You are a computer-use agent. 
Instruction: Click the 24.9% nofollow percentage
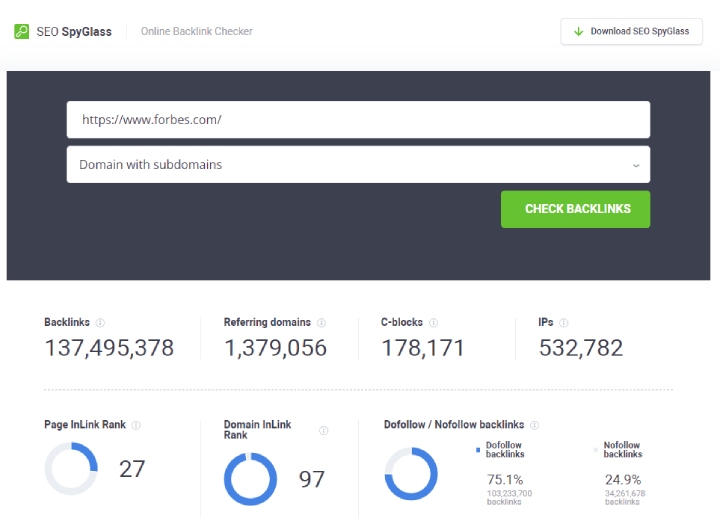pos(623,480)
